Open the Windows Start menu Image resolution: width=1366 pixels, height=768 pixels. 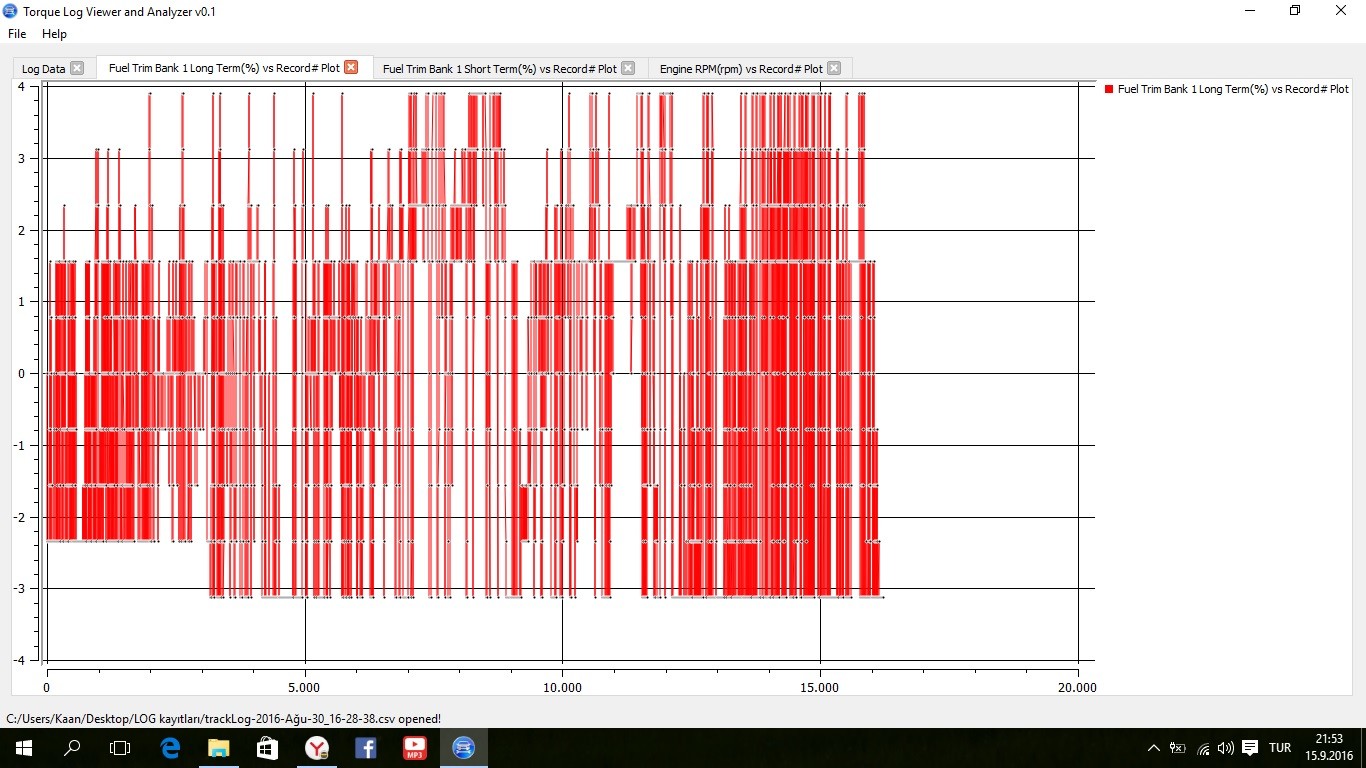click(23, 748)
